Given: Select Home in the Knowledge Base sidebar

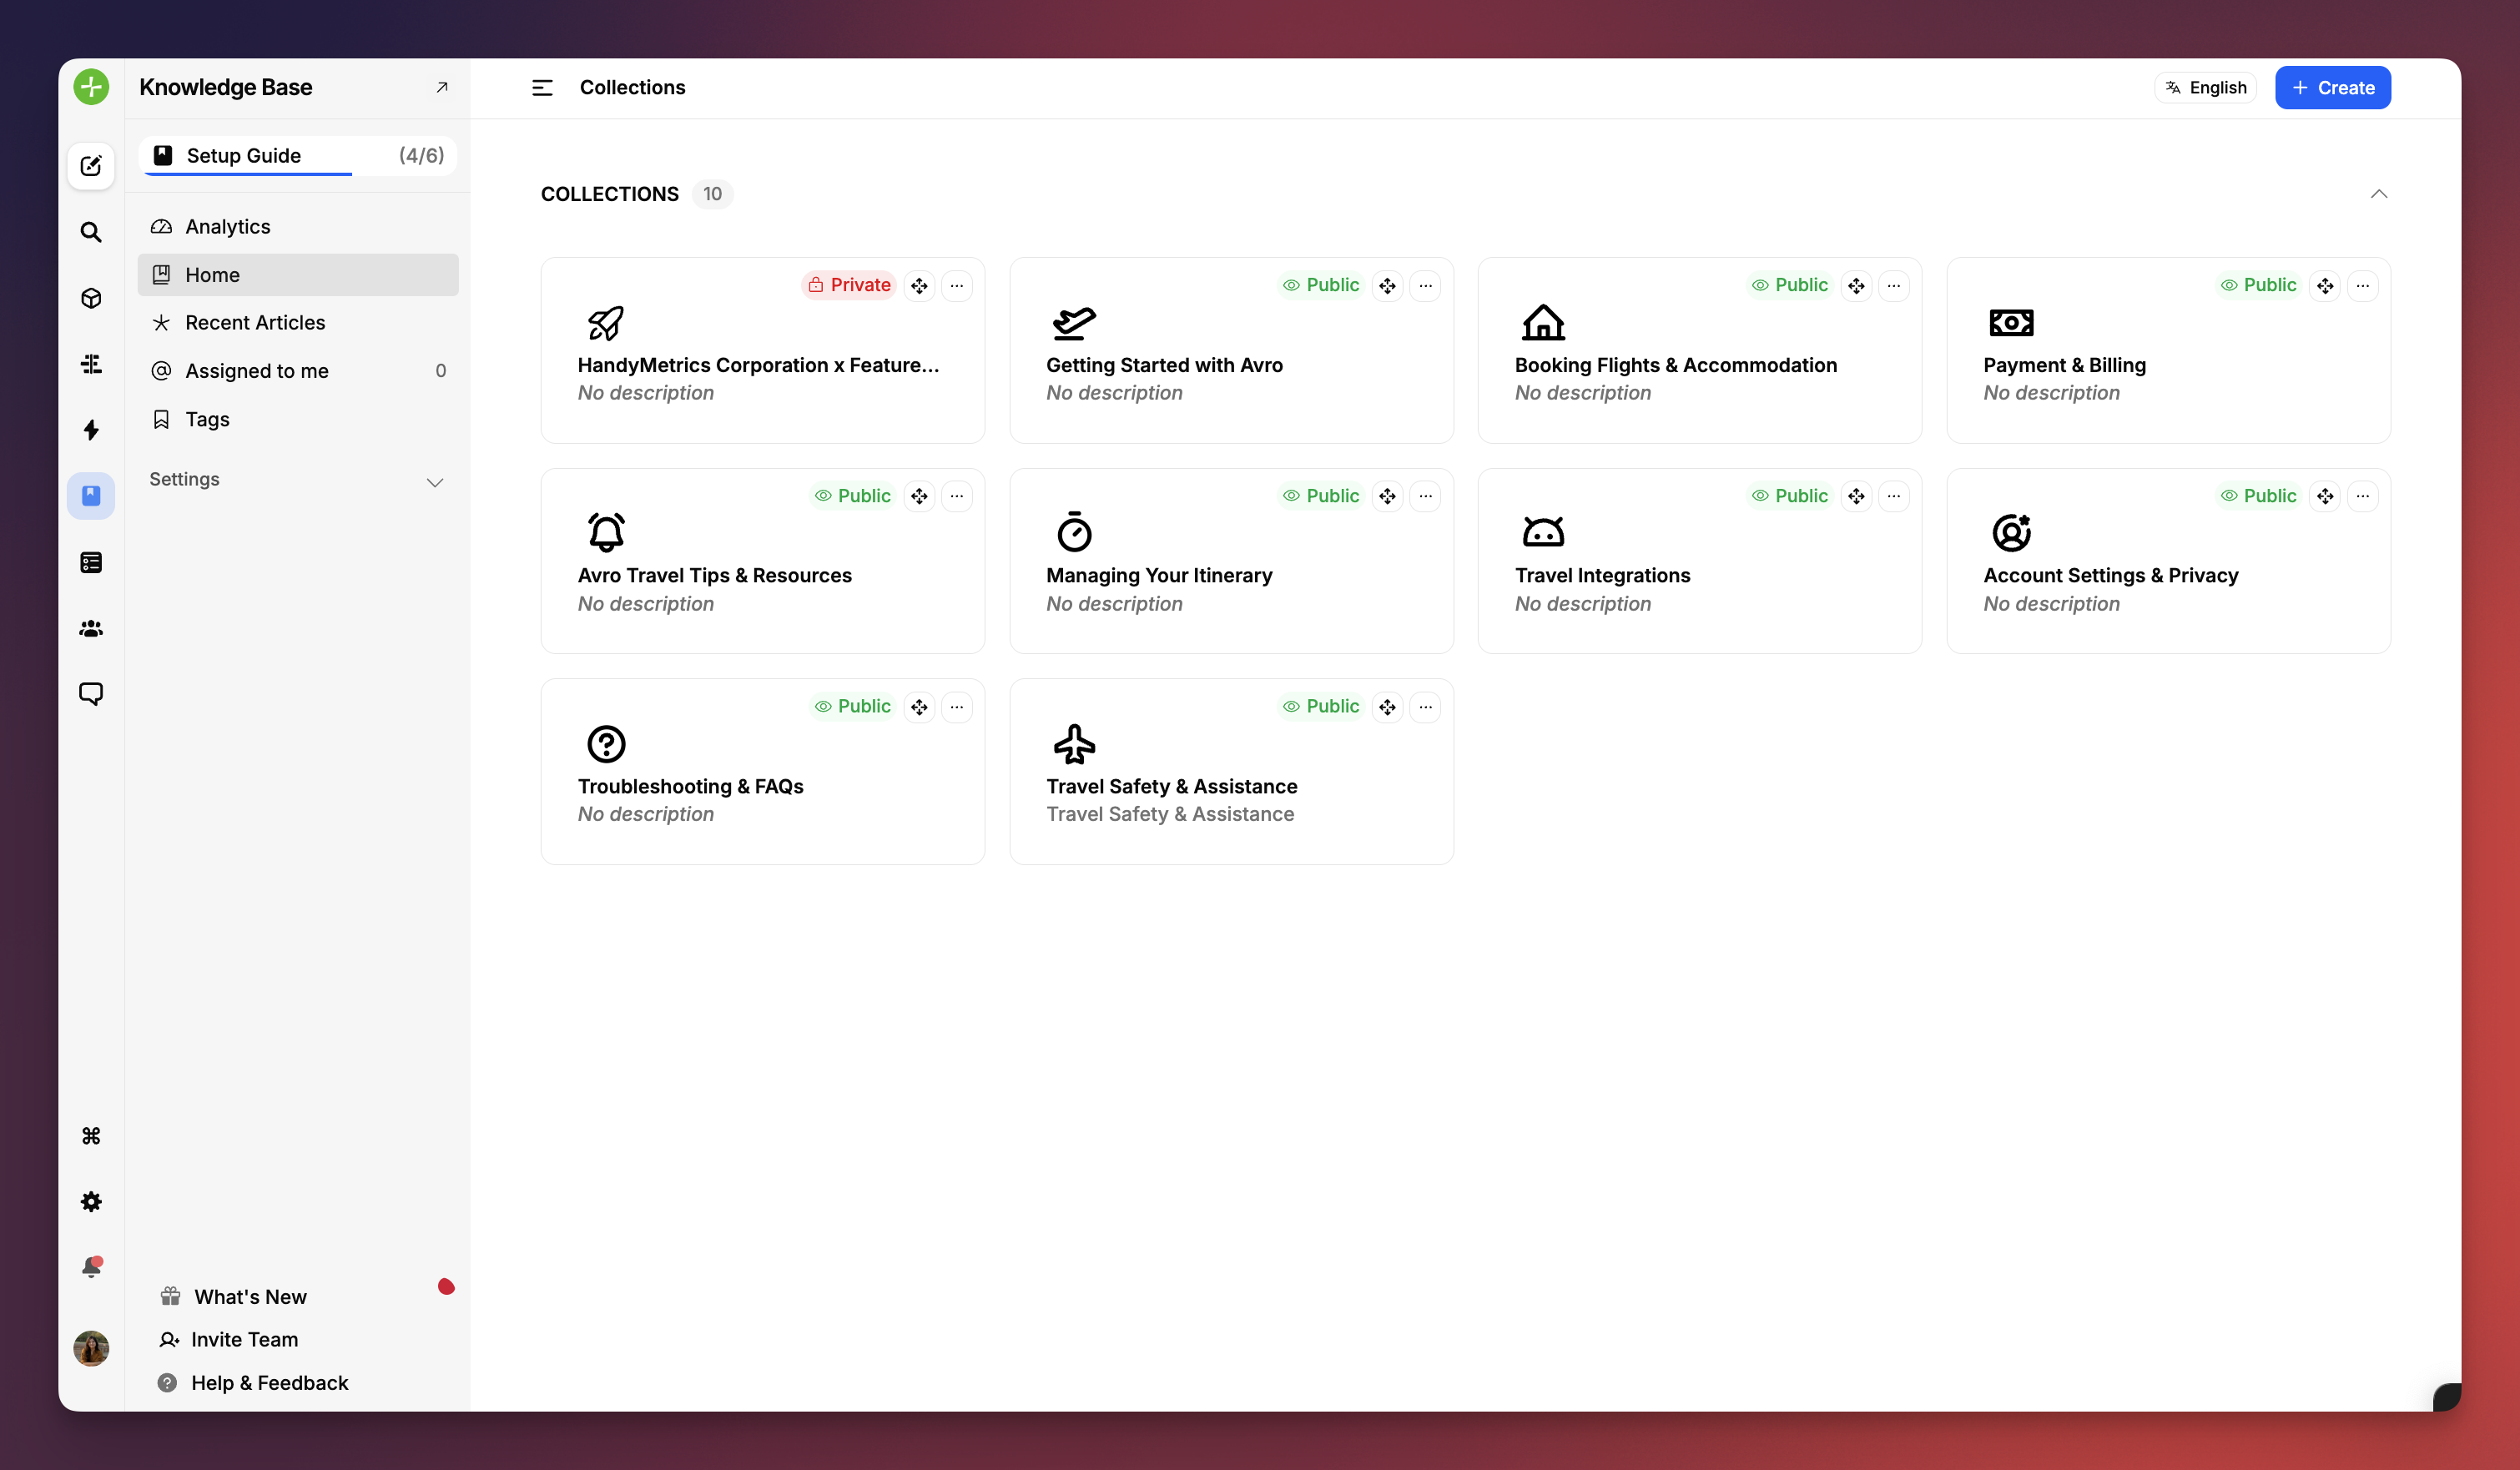Looking at the screenshot, I should tap(212, 274).
